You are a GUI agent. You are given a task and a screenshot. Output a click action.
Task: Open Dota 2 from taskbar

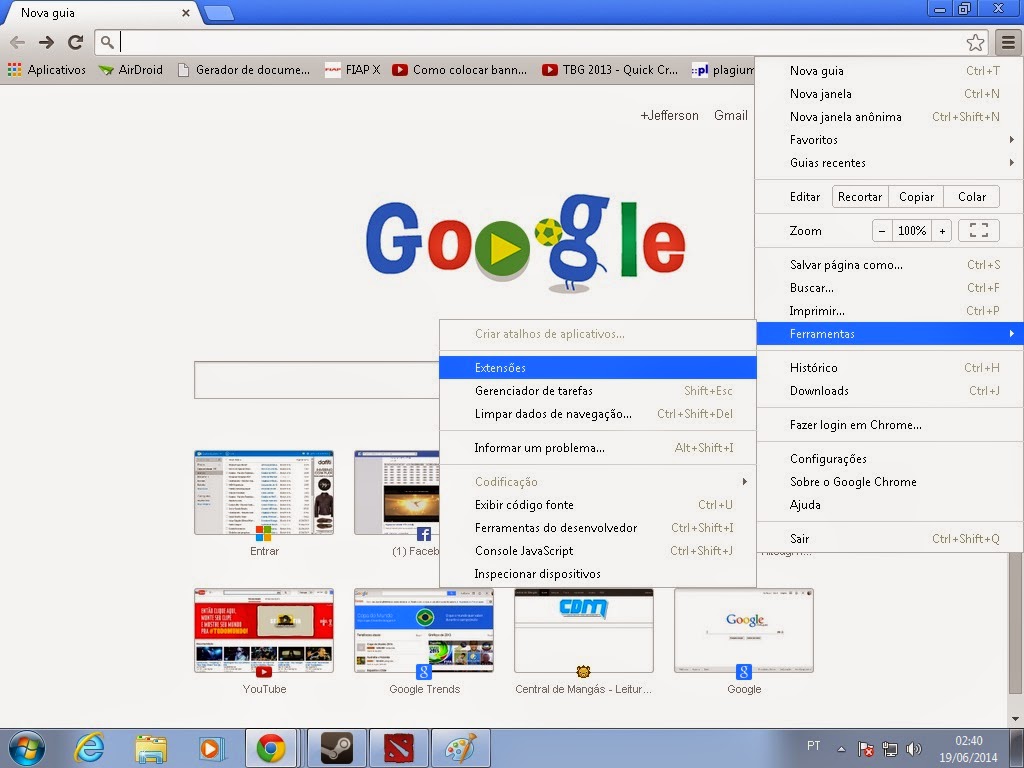pyautogui.click(x=398, y=748)
